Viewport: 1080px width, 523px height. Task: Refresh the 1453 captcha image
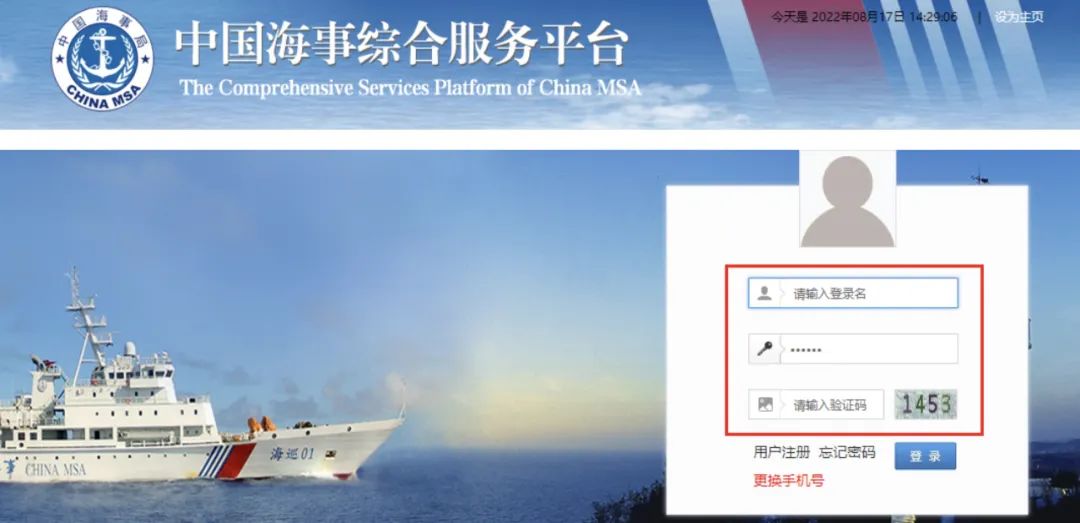[926, 404]
